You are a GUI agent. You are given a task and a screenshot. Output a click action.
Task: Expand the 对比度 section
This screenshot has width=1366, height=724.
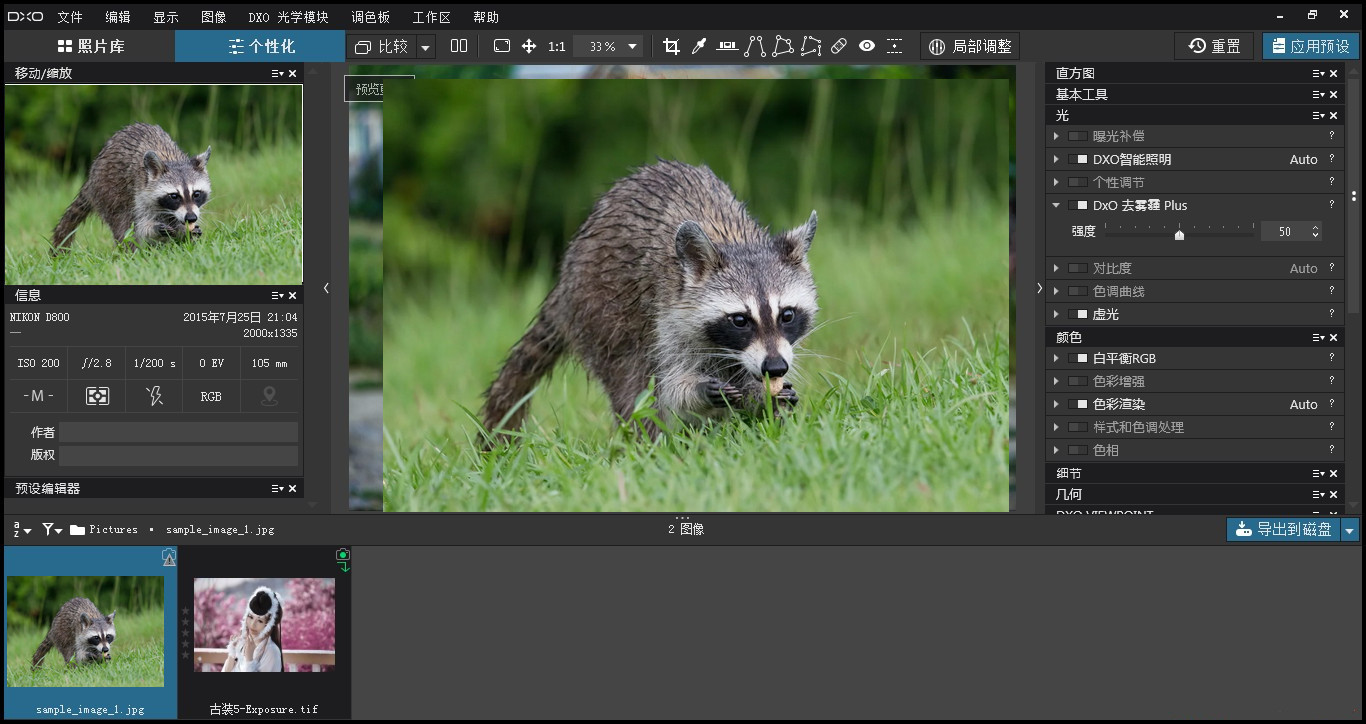click(x=1056, y=268)
